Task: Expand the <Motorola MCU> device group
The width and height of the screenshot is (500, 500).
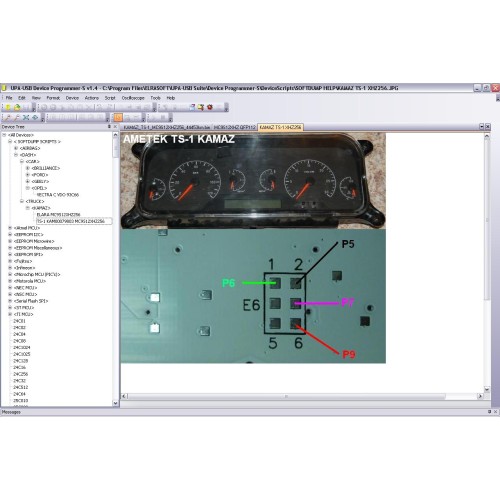Action: (x=10, y=281)
